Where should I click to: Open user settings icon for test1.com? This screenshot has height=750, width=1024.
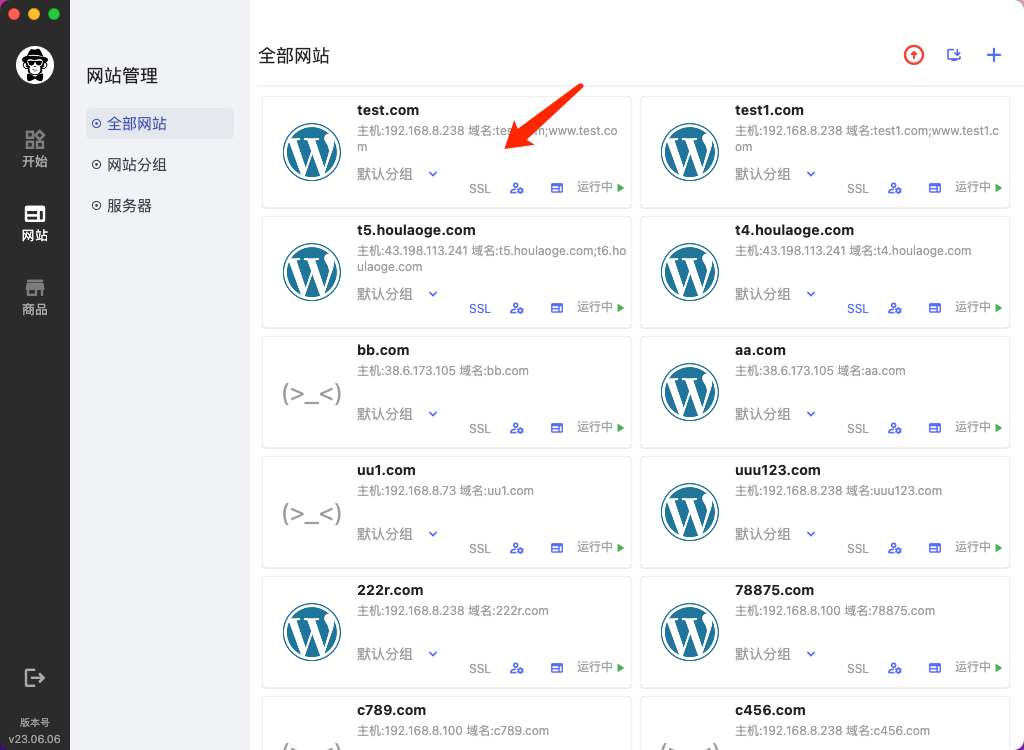tap(895, 188)
